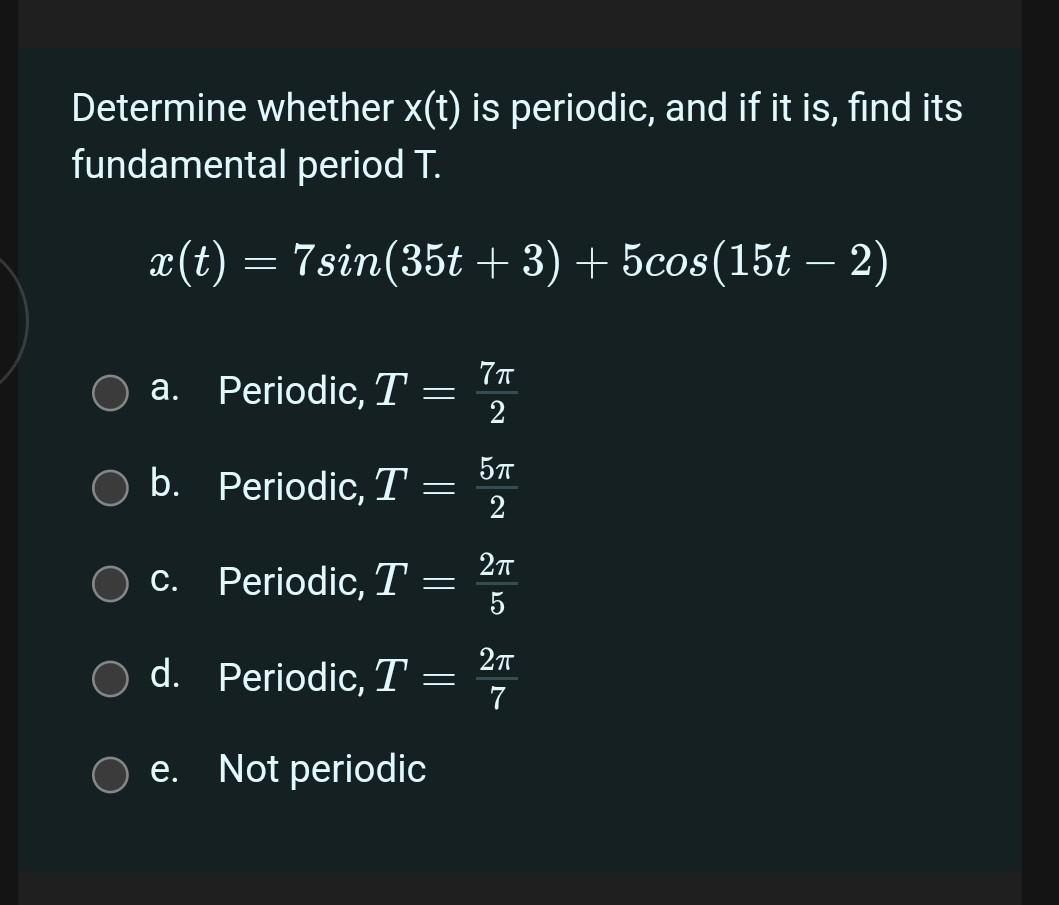Click the option label 'b.'
The height and width of the screenshot is (905, 1059).
pos(163,486)
